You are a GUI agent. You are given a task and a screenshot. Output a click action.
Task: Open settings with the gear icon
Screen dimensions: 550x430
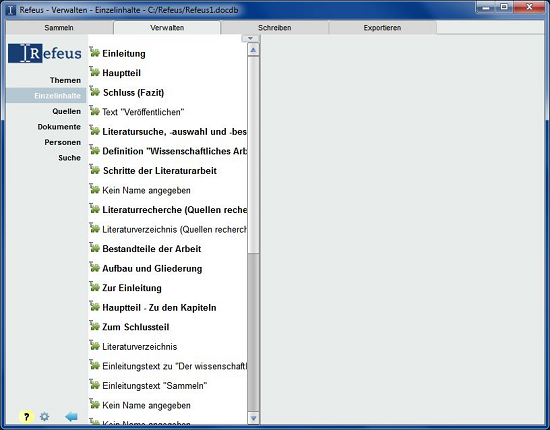pyautogui.click(x=45, y=417)
